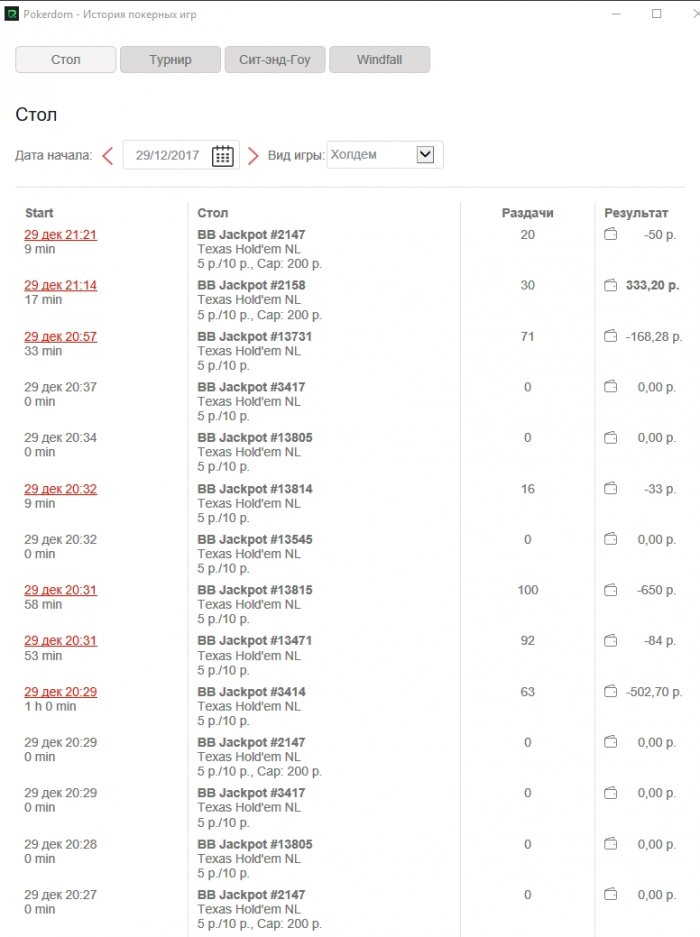The height and width of the screenshot is (937, 700).
Task: Click wallet icon for BB Jackpot #2158 result
Action: pos(610,286)
